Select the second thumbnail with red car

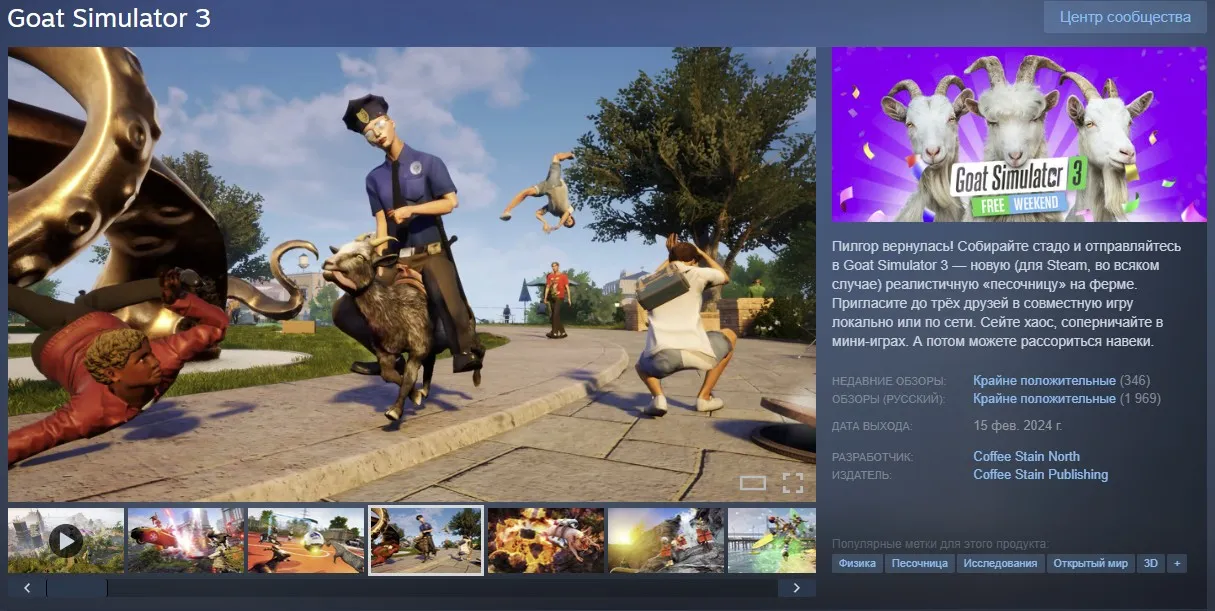186,541
